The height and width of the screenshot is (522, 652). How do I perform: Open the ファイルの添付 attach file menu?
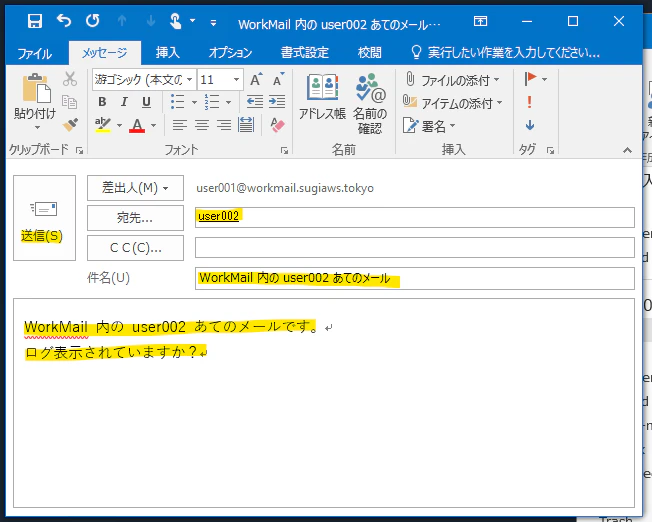point(452,79)
